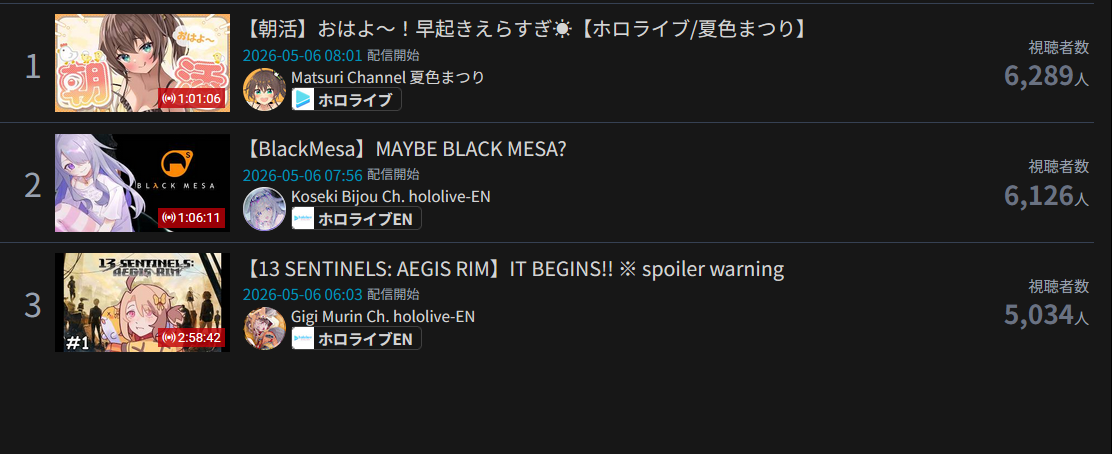Screen dimensions: 1112x454
Task: Open Gigi Murin channel avatar icon
Action: pos(265,328)
